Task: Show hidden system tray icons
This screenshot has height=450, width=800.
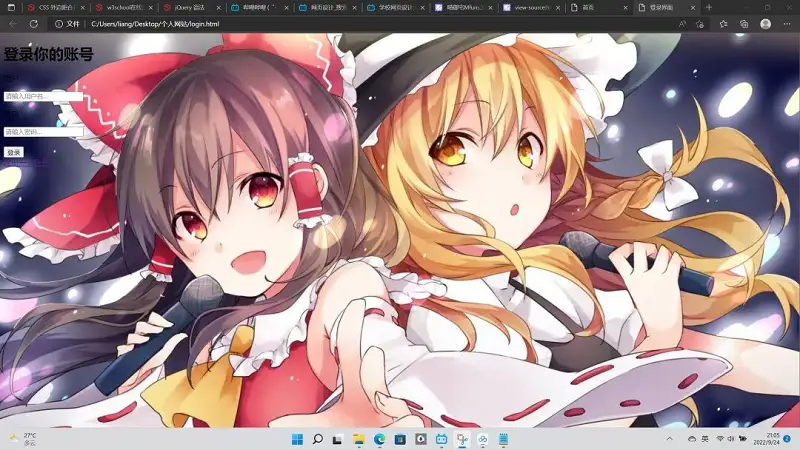Action: coord(669,439)
